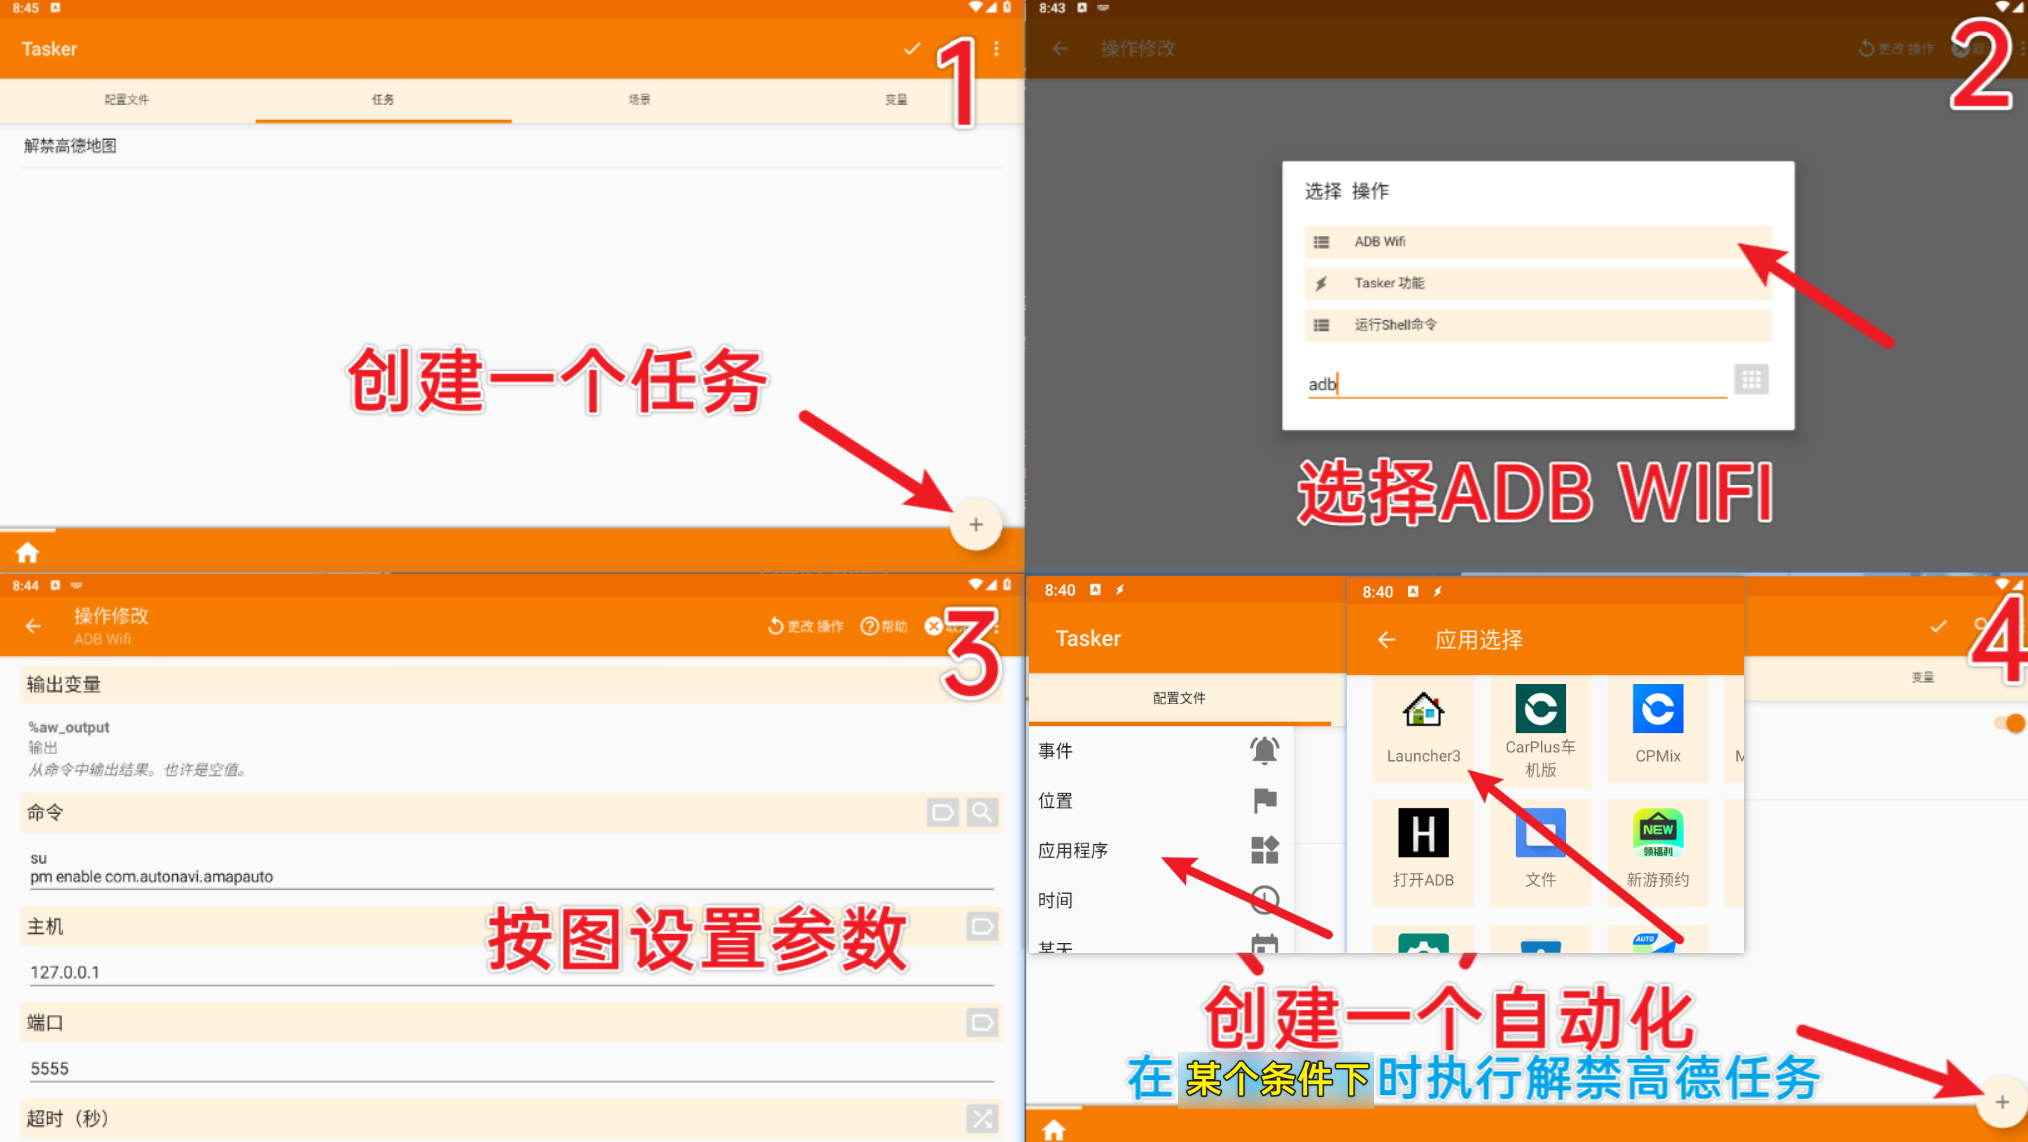The image size is (2028, 1142).
Task: Tap the tag icon in the 端口 row
Action: [x=982, y=1022]
